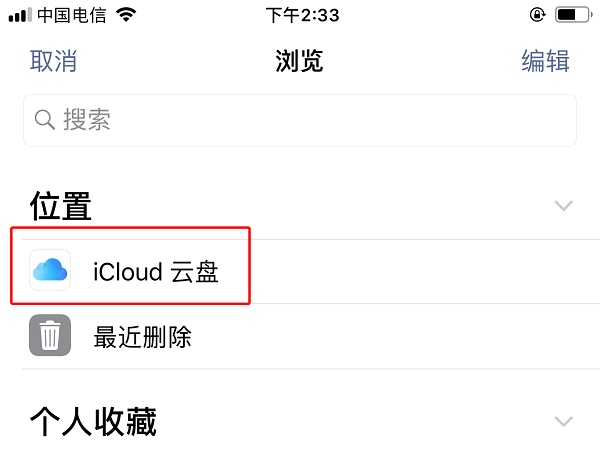This screenshot has height=473, width=600.
Task: Tap the 位置 section header
Action: click(61, 206)
